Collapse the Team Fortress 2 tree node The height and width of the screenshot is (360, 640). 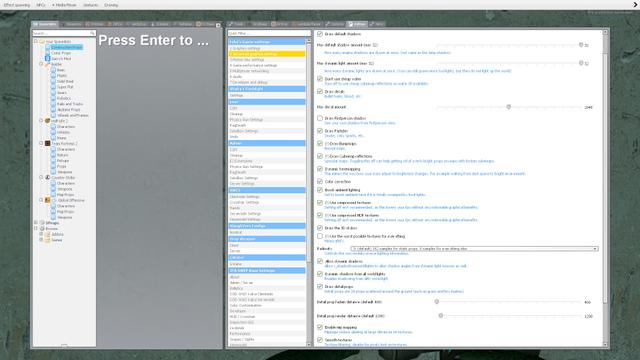[x=41, y=143]
